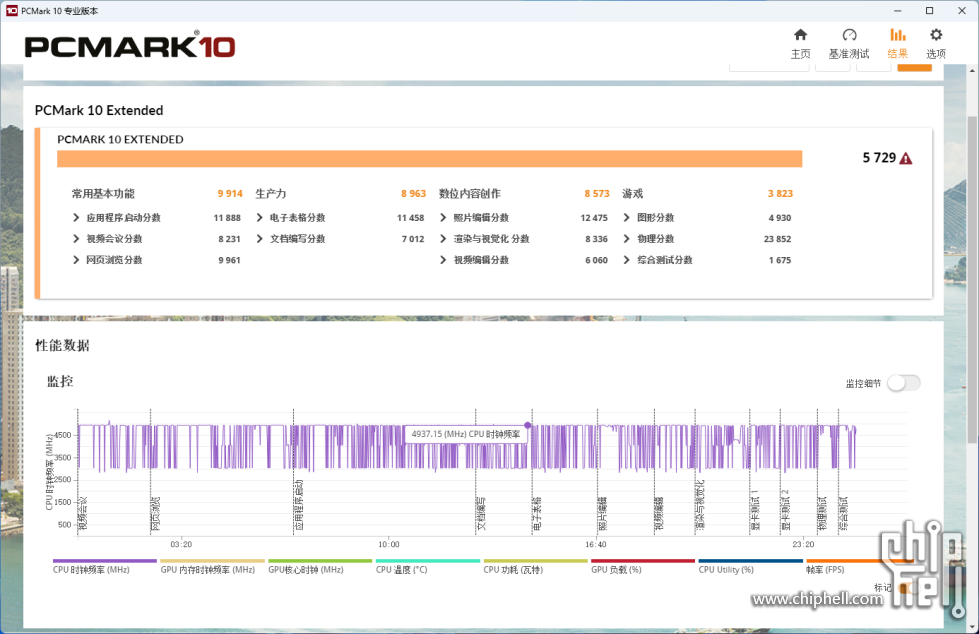Viewport: 979px width, 634px height.
Task: Open 选项 settings gear icon
Action: point(936,43)
